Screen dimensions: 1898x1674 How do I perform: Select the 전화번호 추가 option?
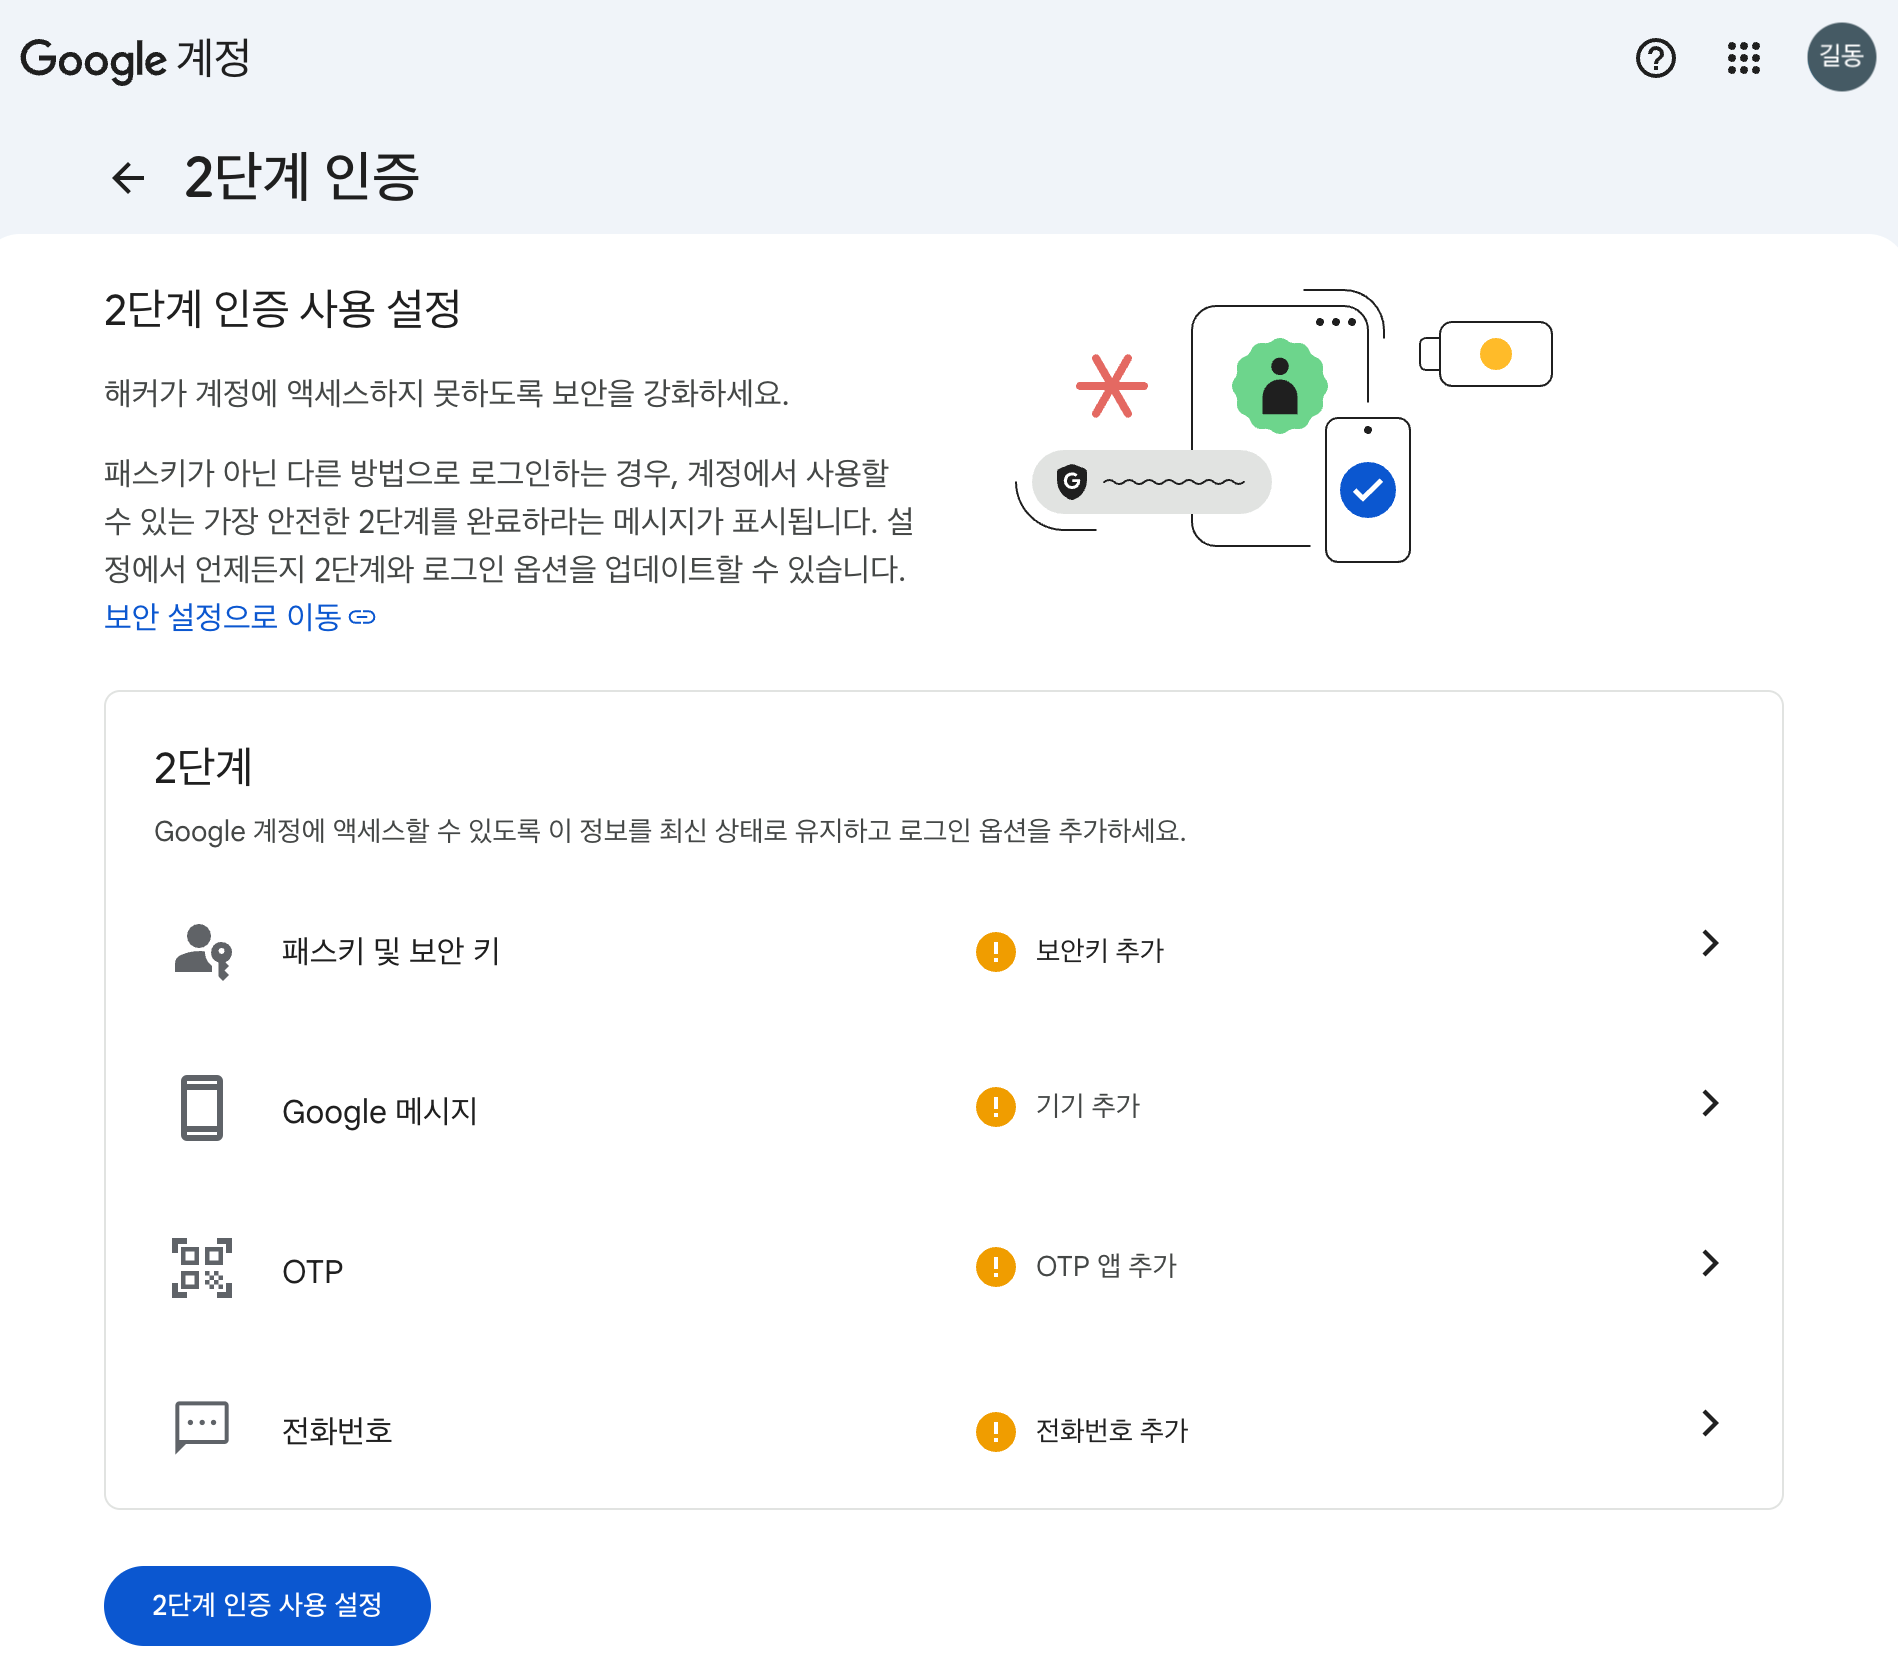[1111, 1431]
